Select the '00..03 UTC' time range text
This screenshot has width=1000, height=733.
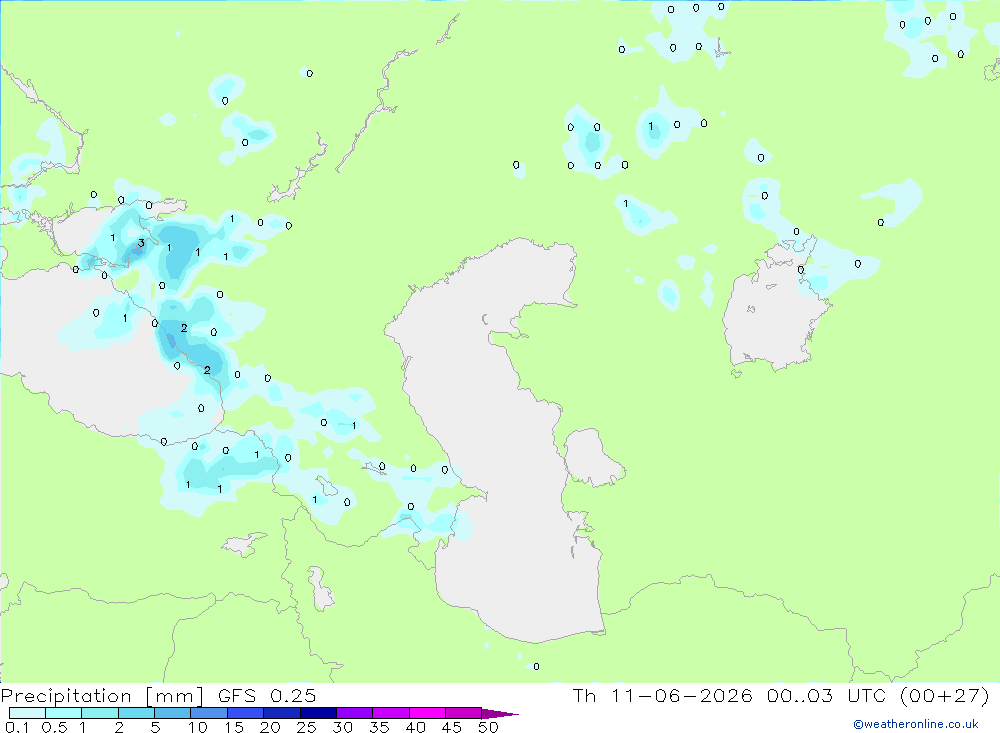coord(827,696)
